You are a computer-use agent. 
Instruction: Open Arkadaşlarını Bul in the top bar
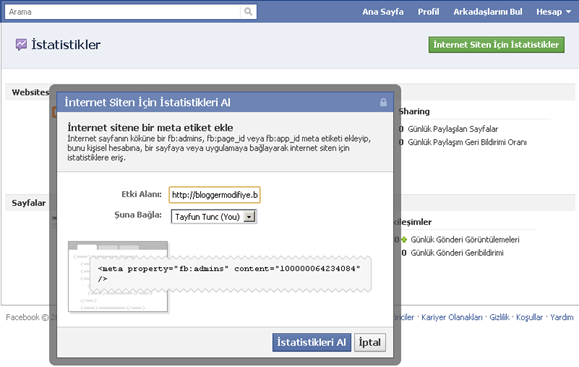(x=488, y=12)
